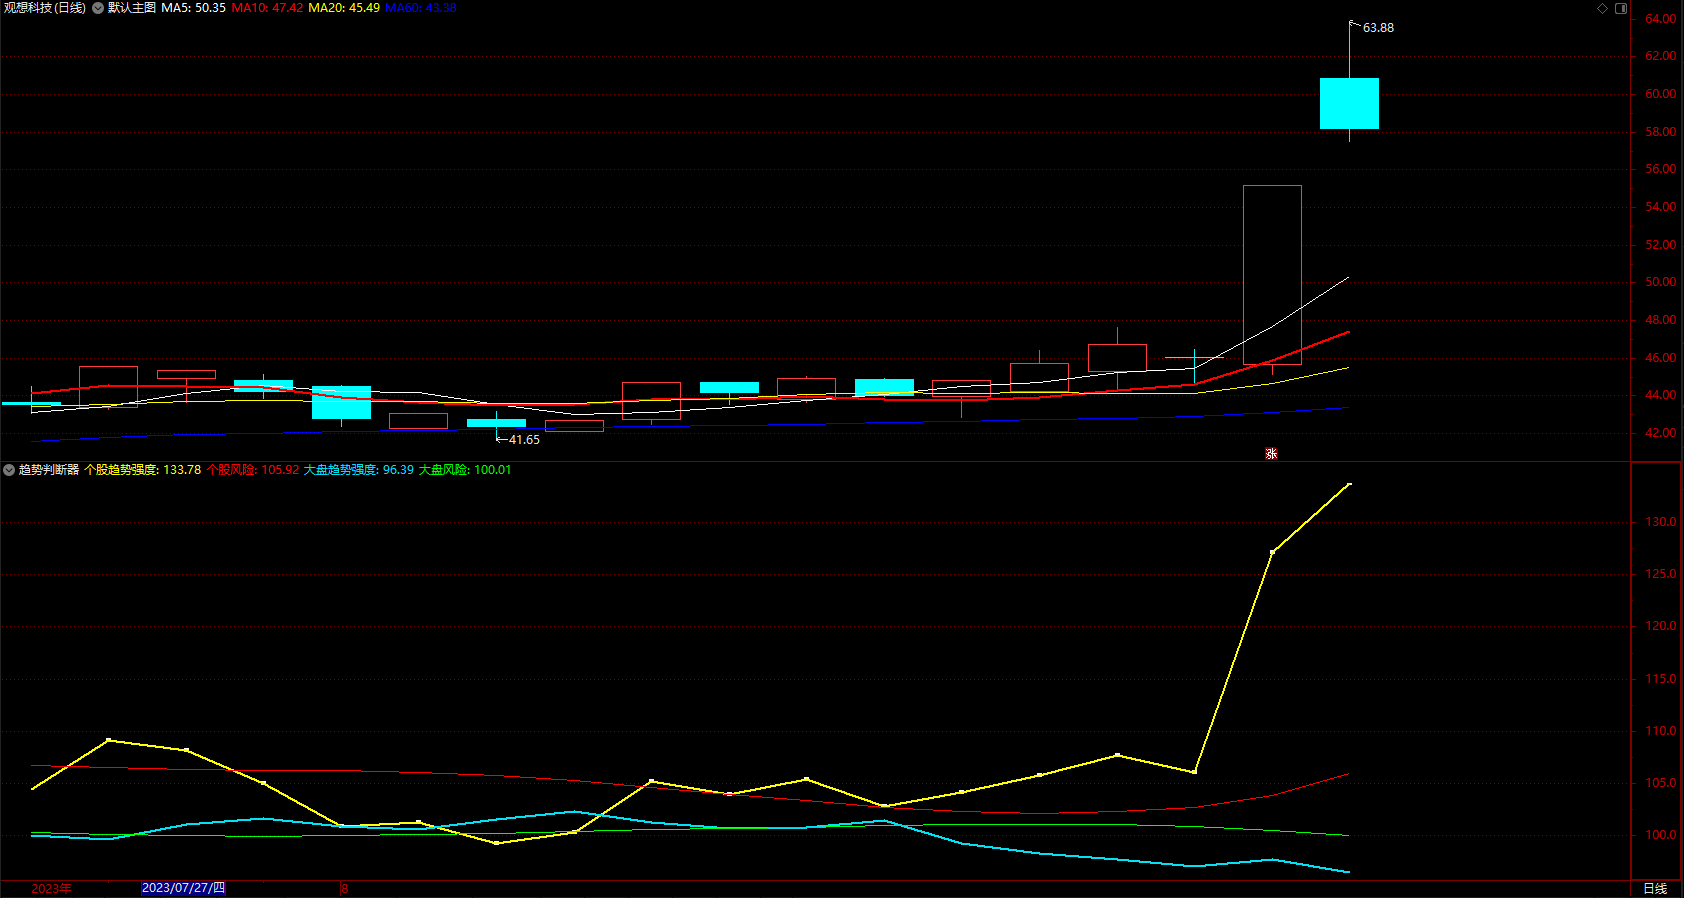The width and height of the screenshot is (1684, 898).
Task: Select the tall hollow candlestick below 56.00
Action: point(1272,275)
